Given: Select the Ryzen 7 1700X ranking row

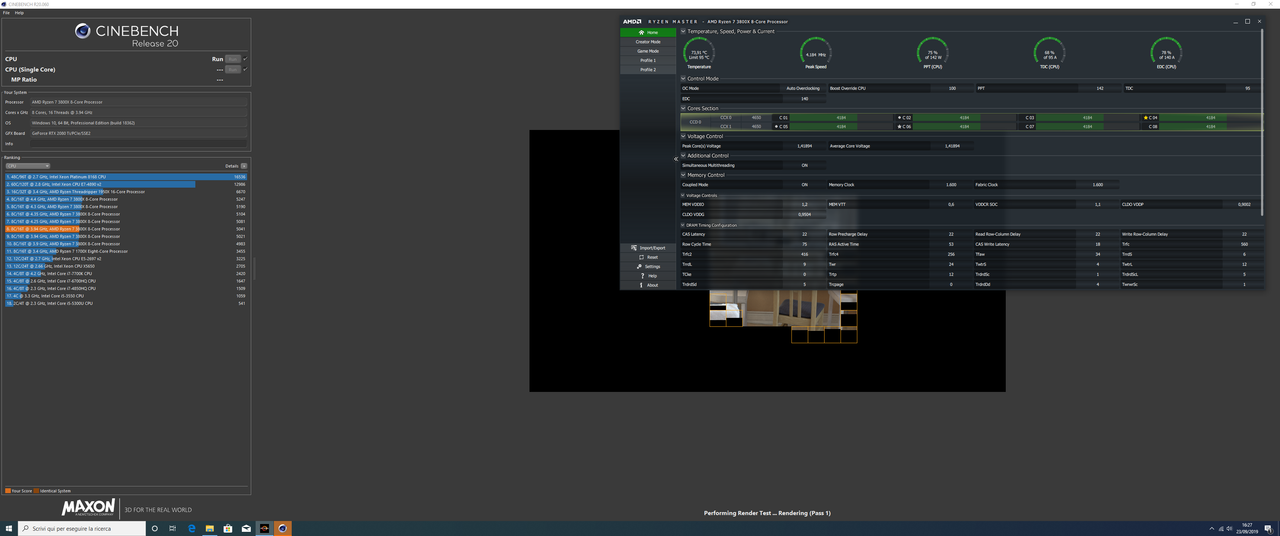Looking at the screenshot, I should [x=126, y=251].
